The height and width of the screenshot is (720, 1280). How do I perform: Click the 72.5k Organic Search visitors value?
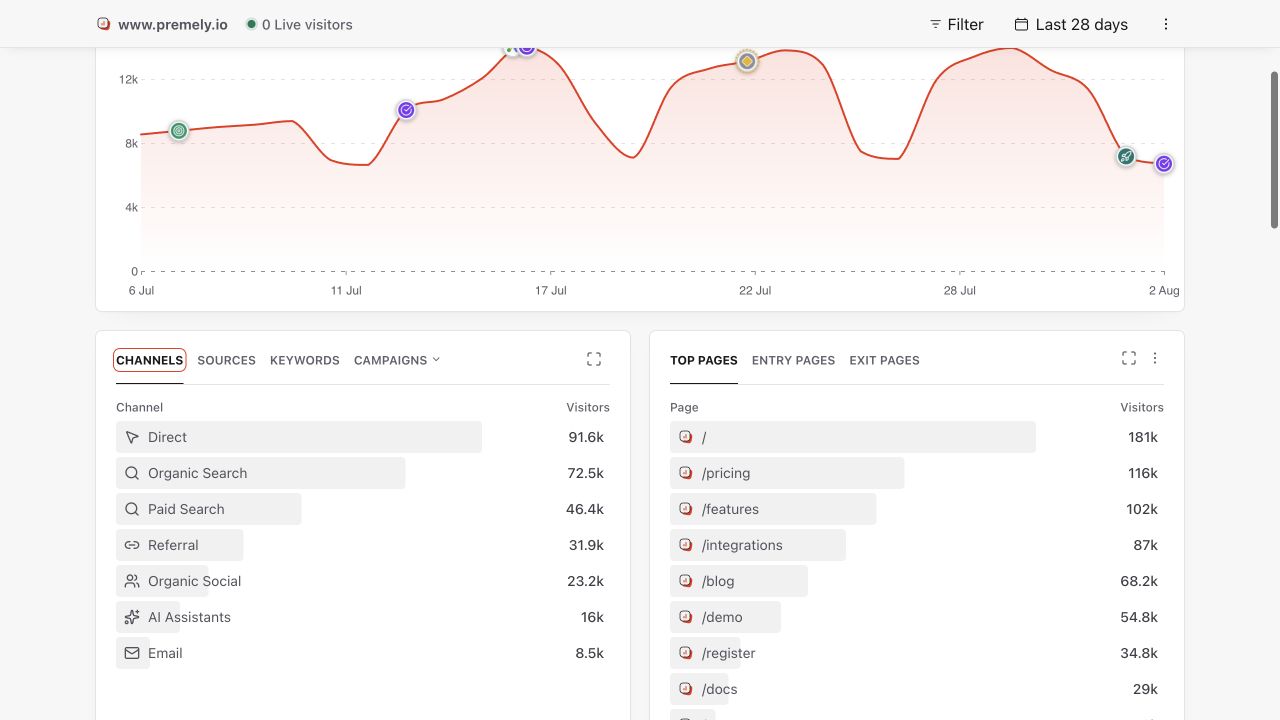(586, 473)
